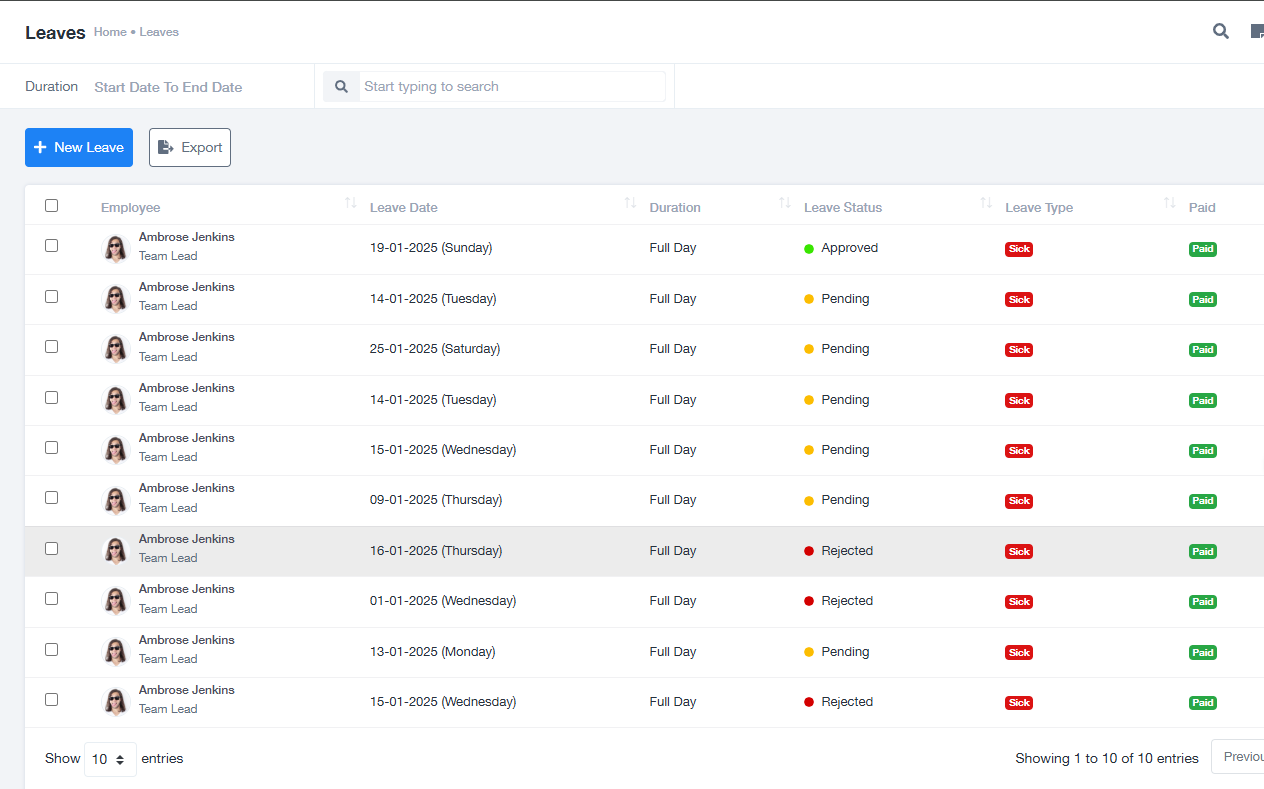
Task: Click employee avatar in 19-01-2025 leave row
Action: coord(117,248)
